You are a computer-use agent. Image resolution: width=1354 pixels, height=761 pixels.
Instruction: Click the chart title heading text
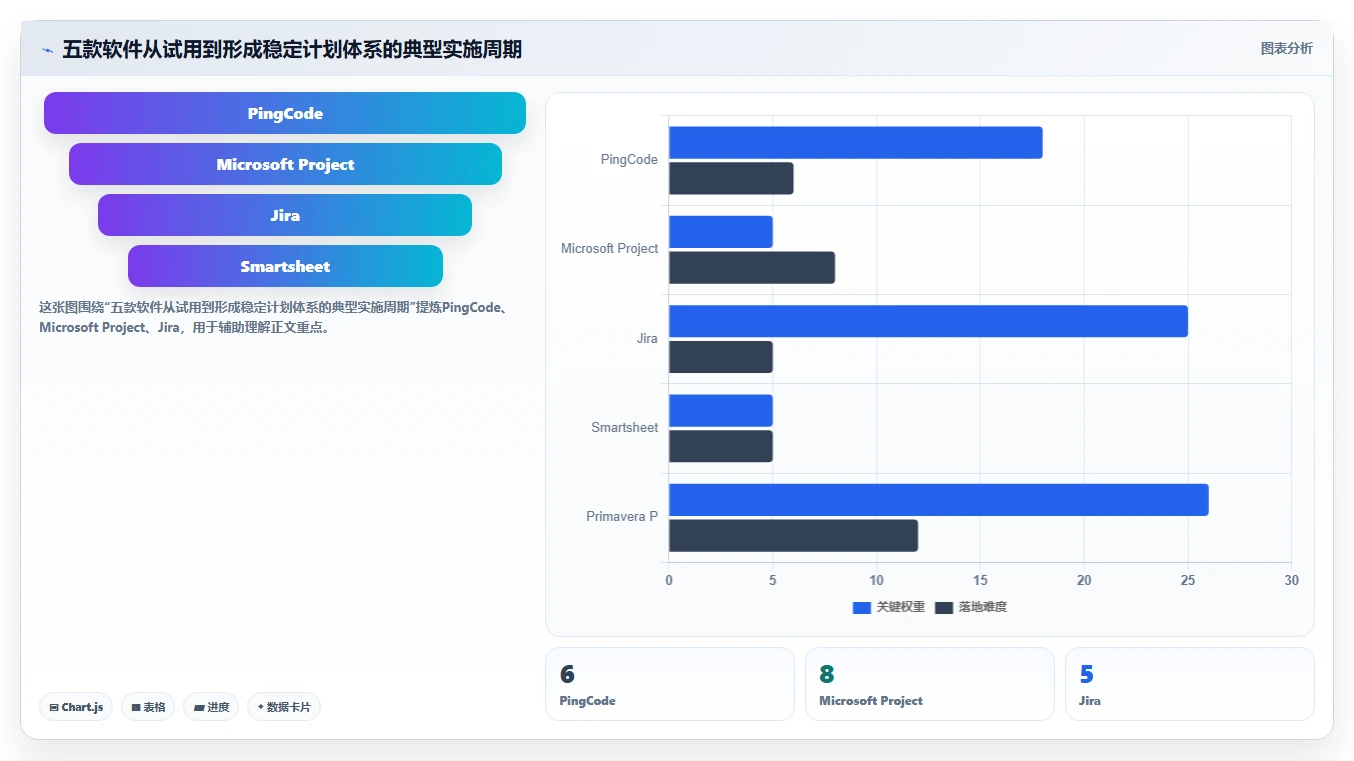coord(292,49)
